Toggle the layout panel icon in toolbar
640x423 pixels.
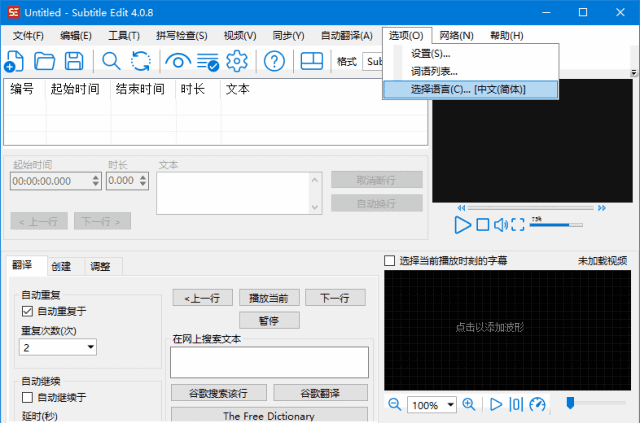tap(312, 61)
